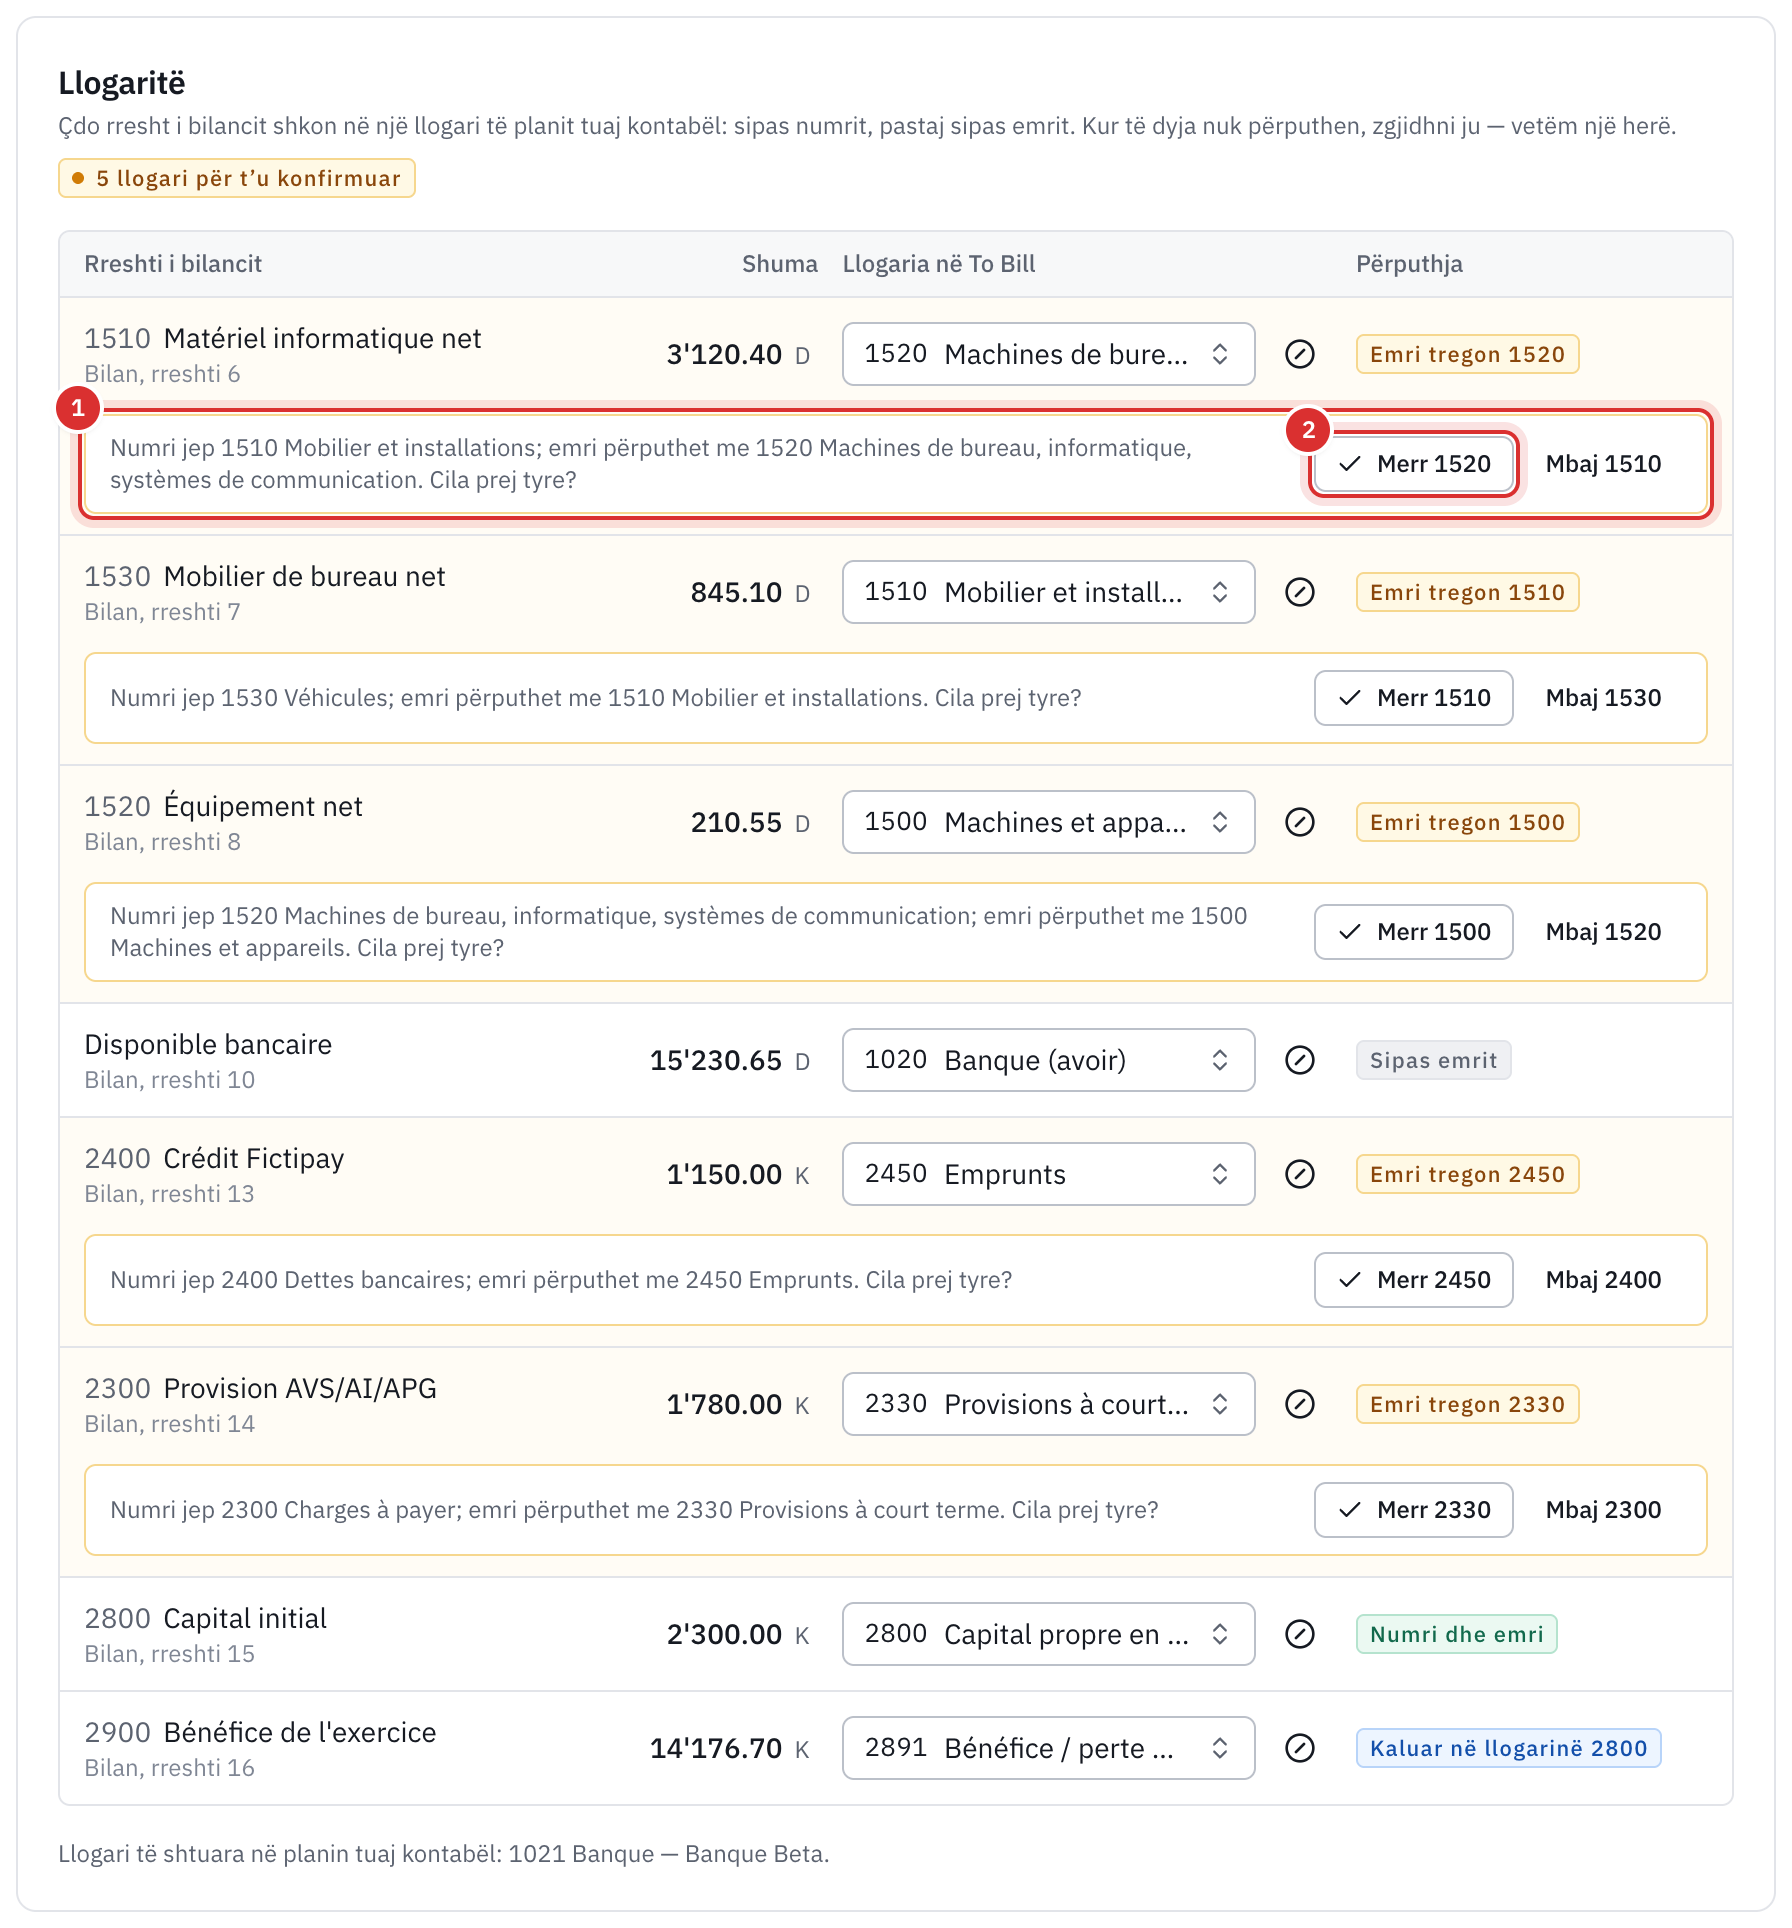Click ignore icon for Provision AVS/AI/APG row
The width and height of the screenshot is (1792, 1928).
(1299, 1404)
